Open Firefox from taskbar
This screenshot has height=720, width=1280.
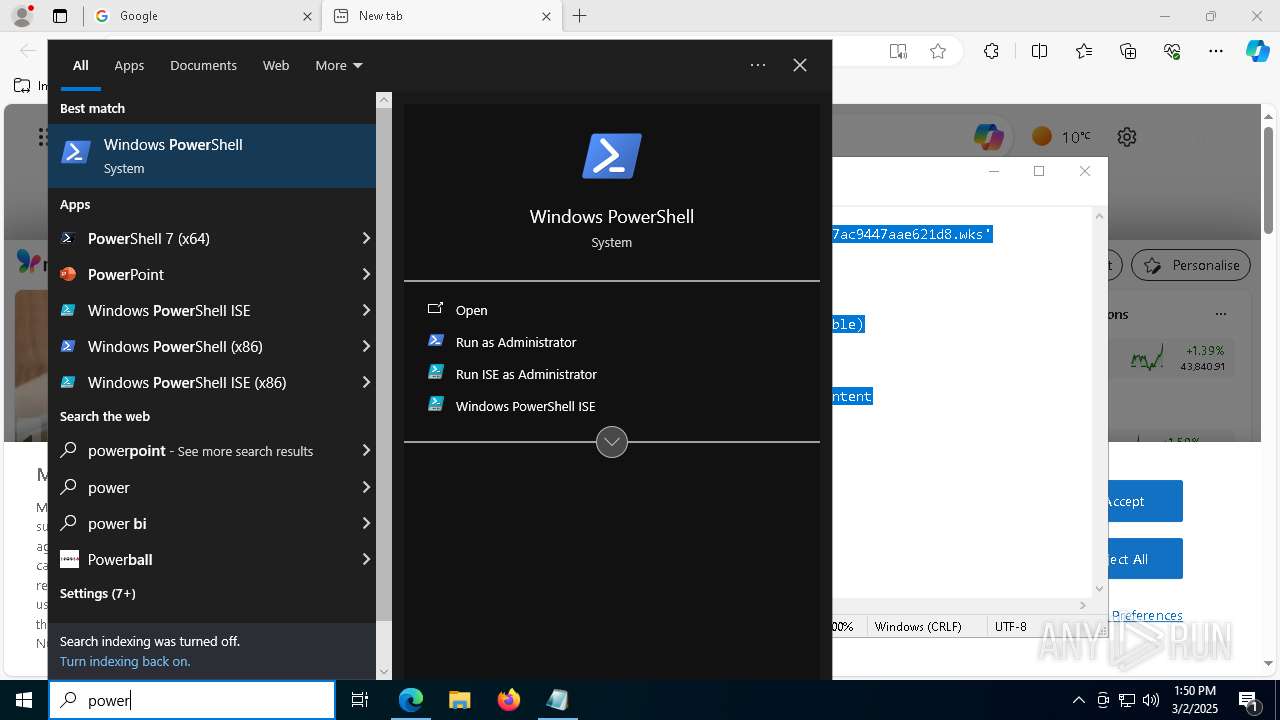[x=509, y=700]
